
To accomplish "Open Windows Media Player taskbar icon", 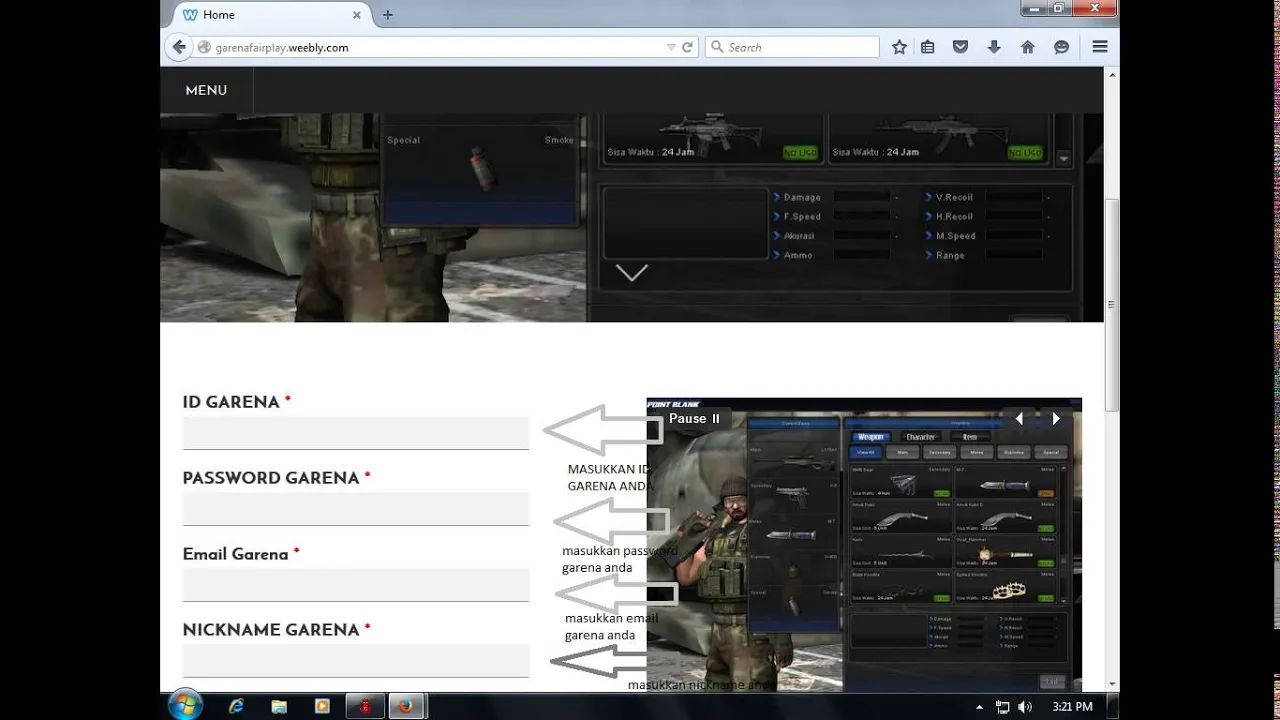I will 322,706.
